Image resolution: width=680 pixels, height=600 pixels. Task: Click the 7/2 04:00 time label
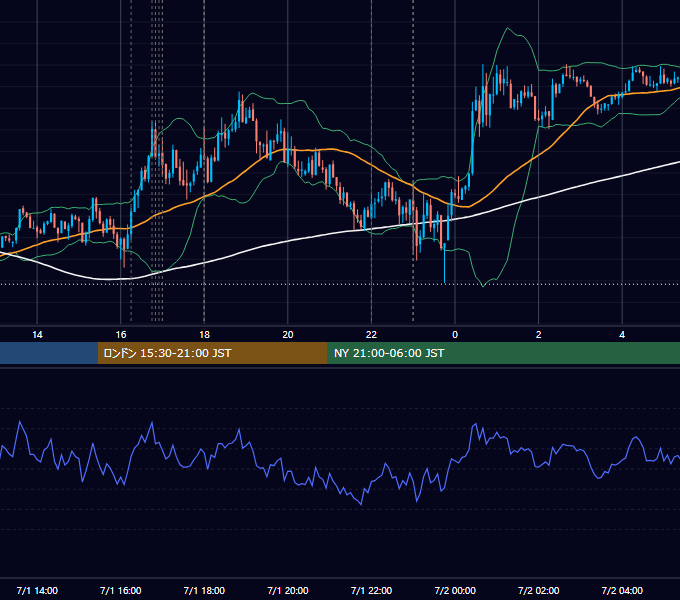click(x=622, y=590)
